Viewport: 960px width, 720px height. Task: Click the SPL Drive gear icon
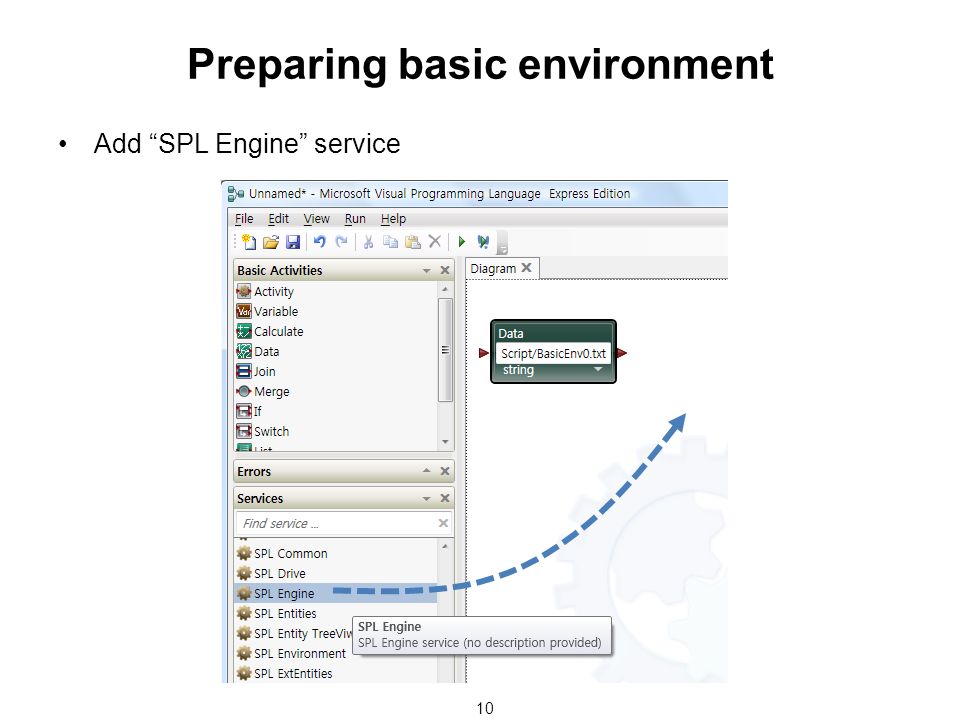(244, 574)
